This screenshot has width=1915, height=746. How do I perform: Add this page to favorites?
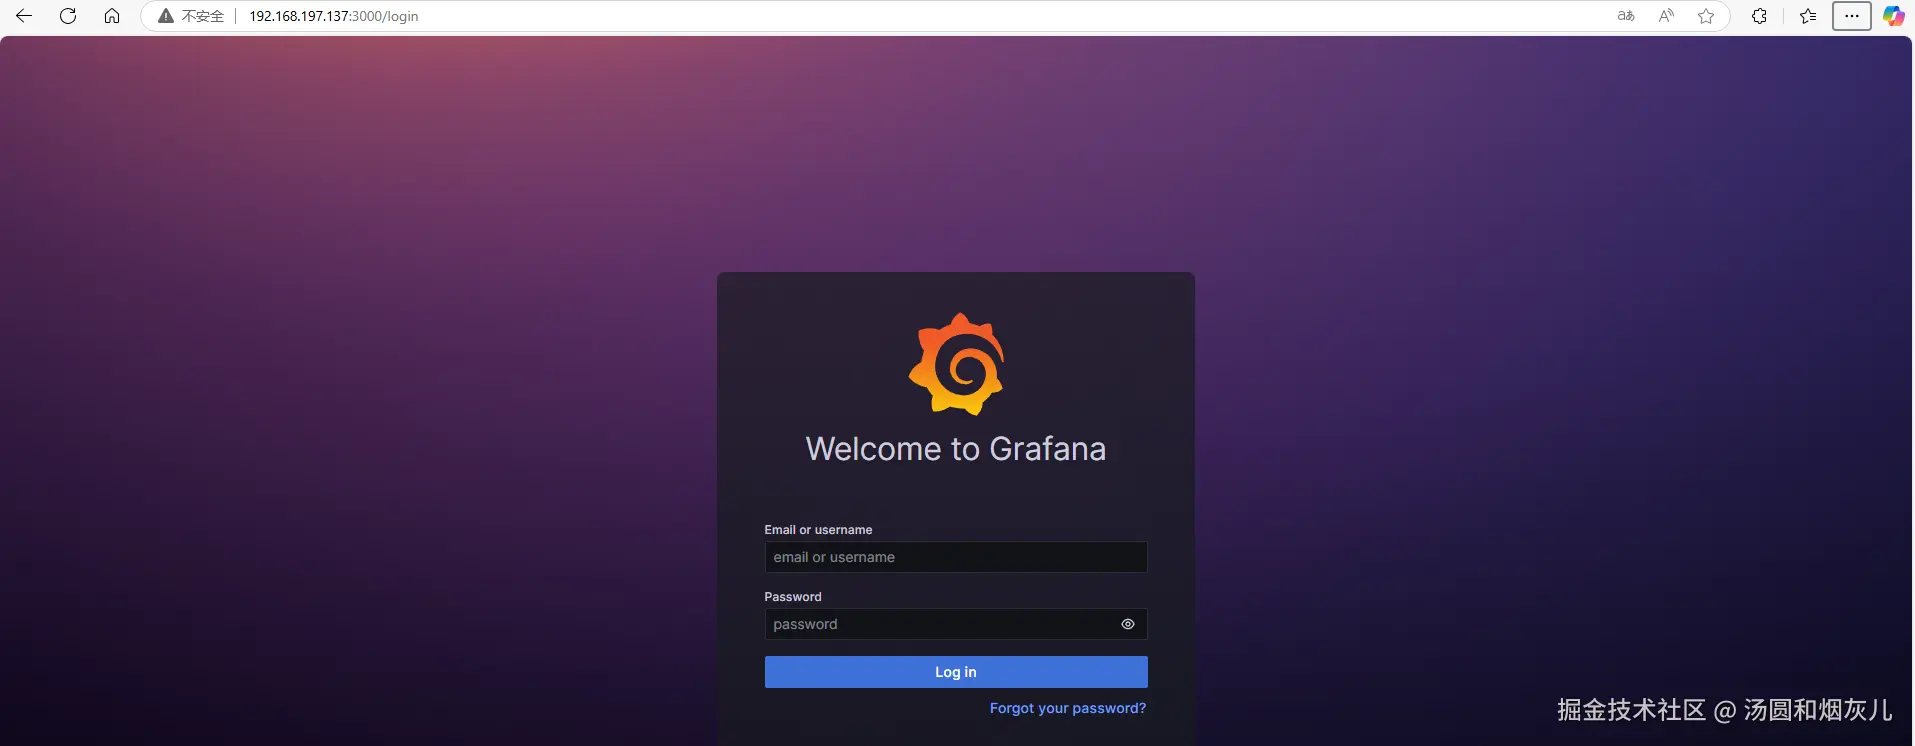coord(1706,16)
